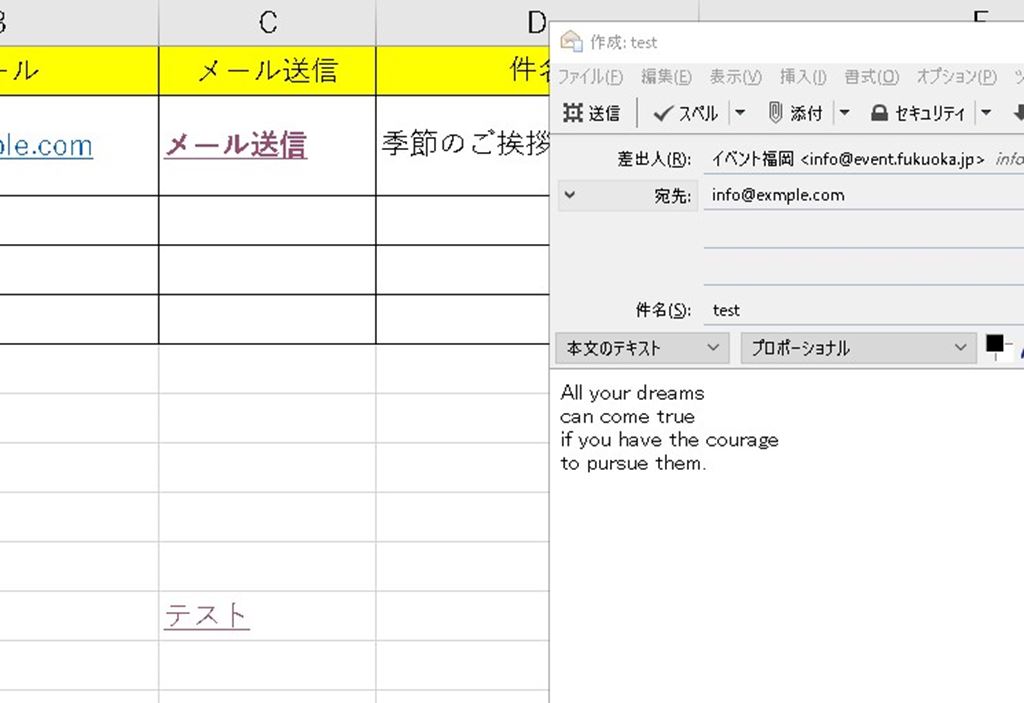The height and width of the screenshot is (703, 1024).
Task: Open the 書式(O) menu
Action: (x=871, y=77)
